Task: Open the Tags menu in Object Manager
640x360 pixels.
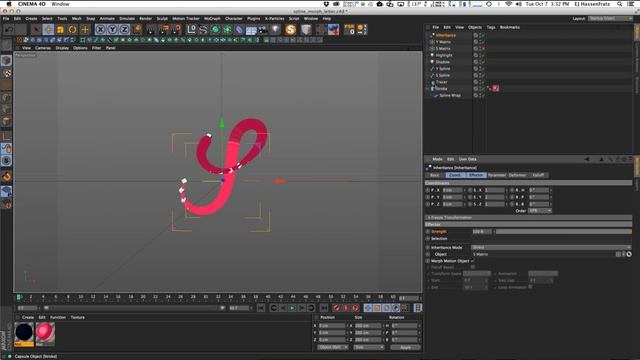Action: click(491, 27)
